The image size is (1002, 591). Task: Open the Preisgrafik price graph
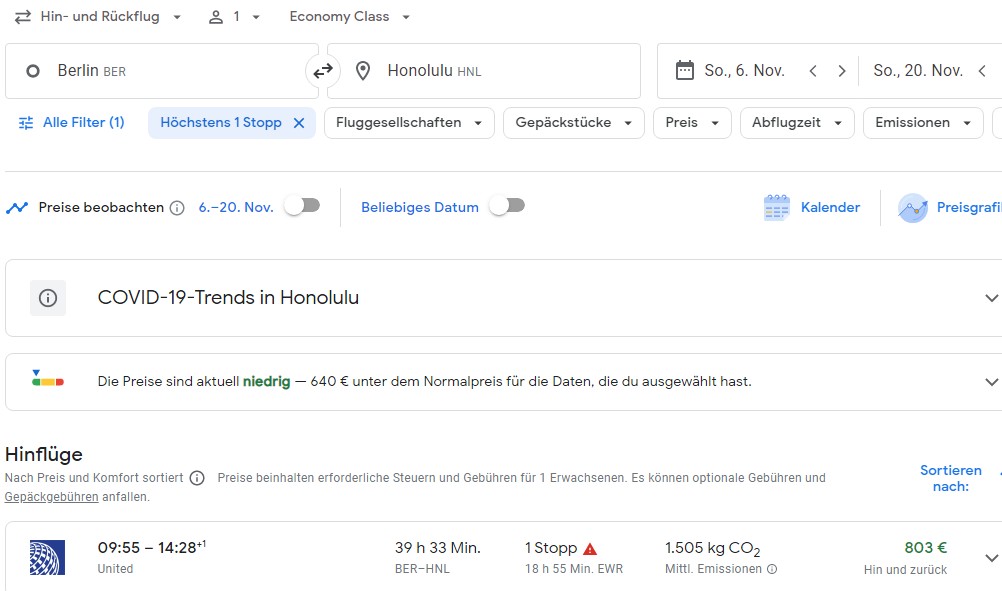[x=948, y=207]
